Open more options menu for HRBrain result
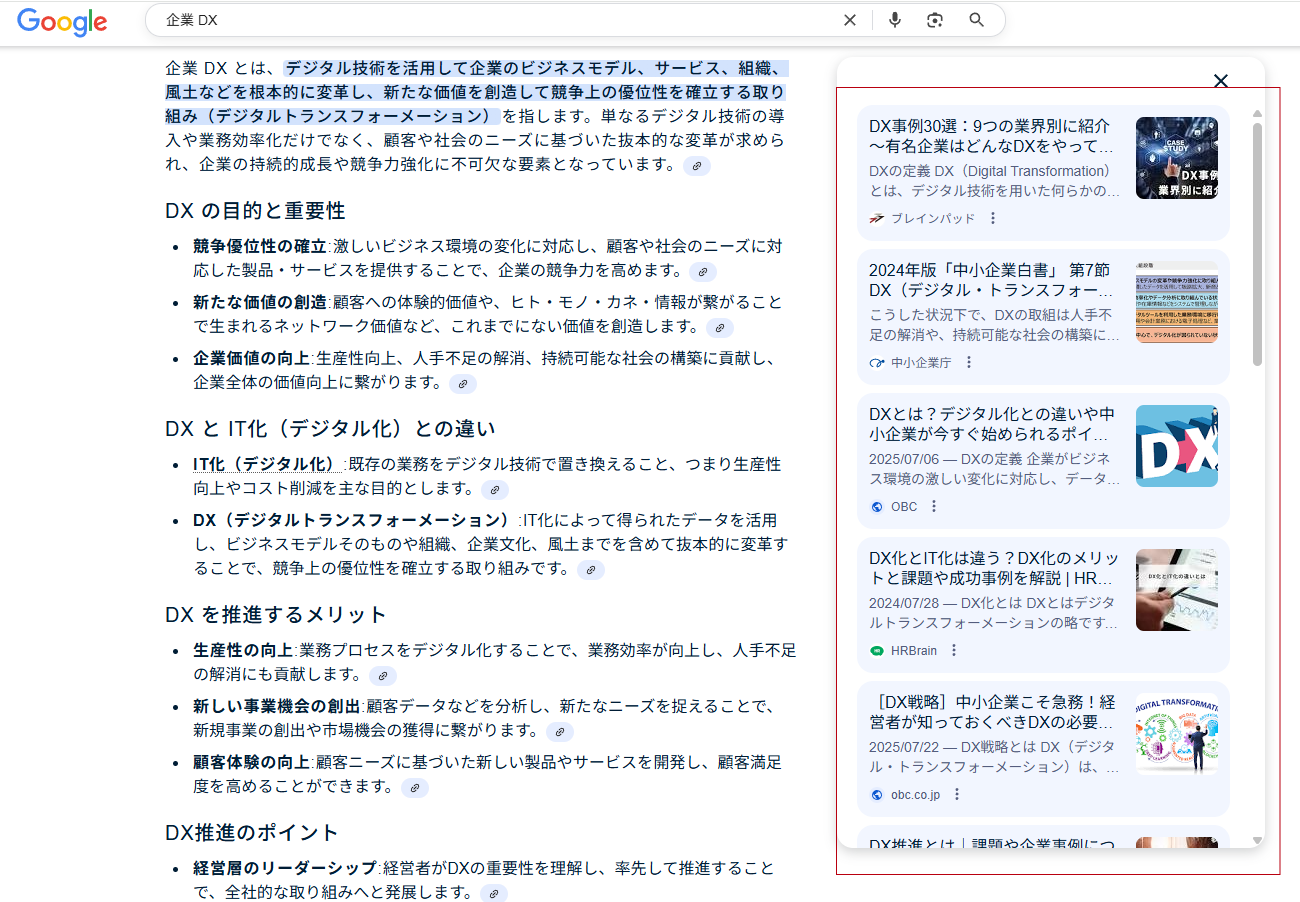 click(x=953, y=650)
